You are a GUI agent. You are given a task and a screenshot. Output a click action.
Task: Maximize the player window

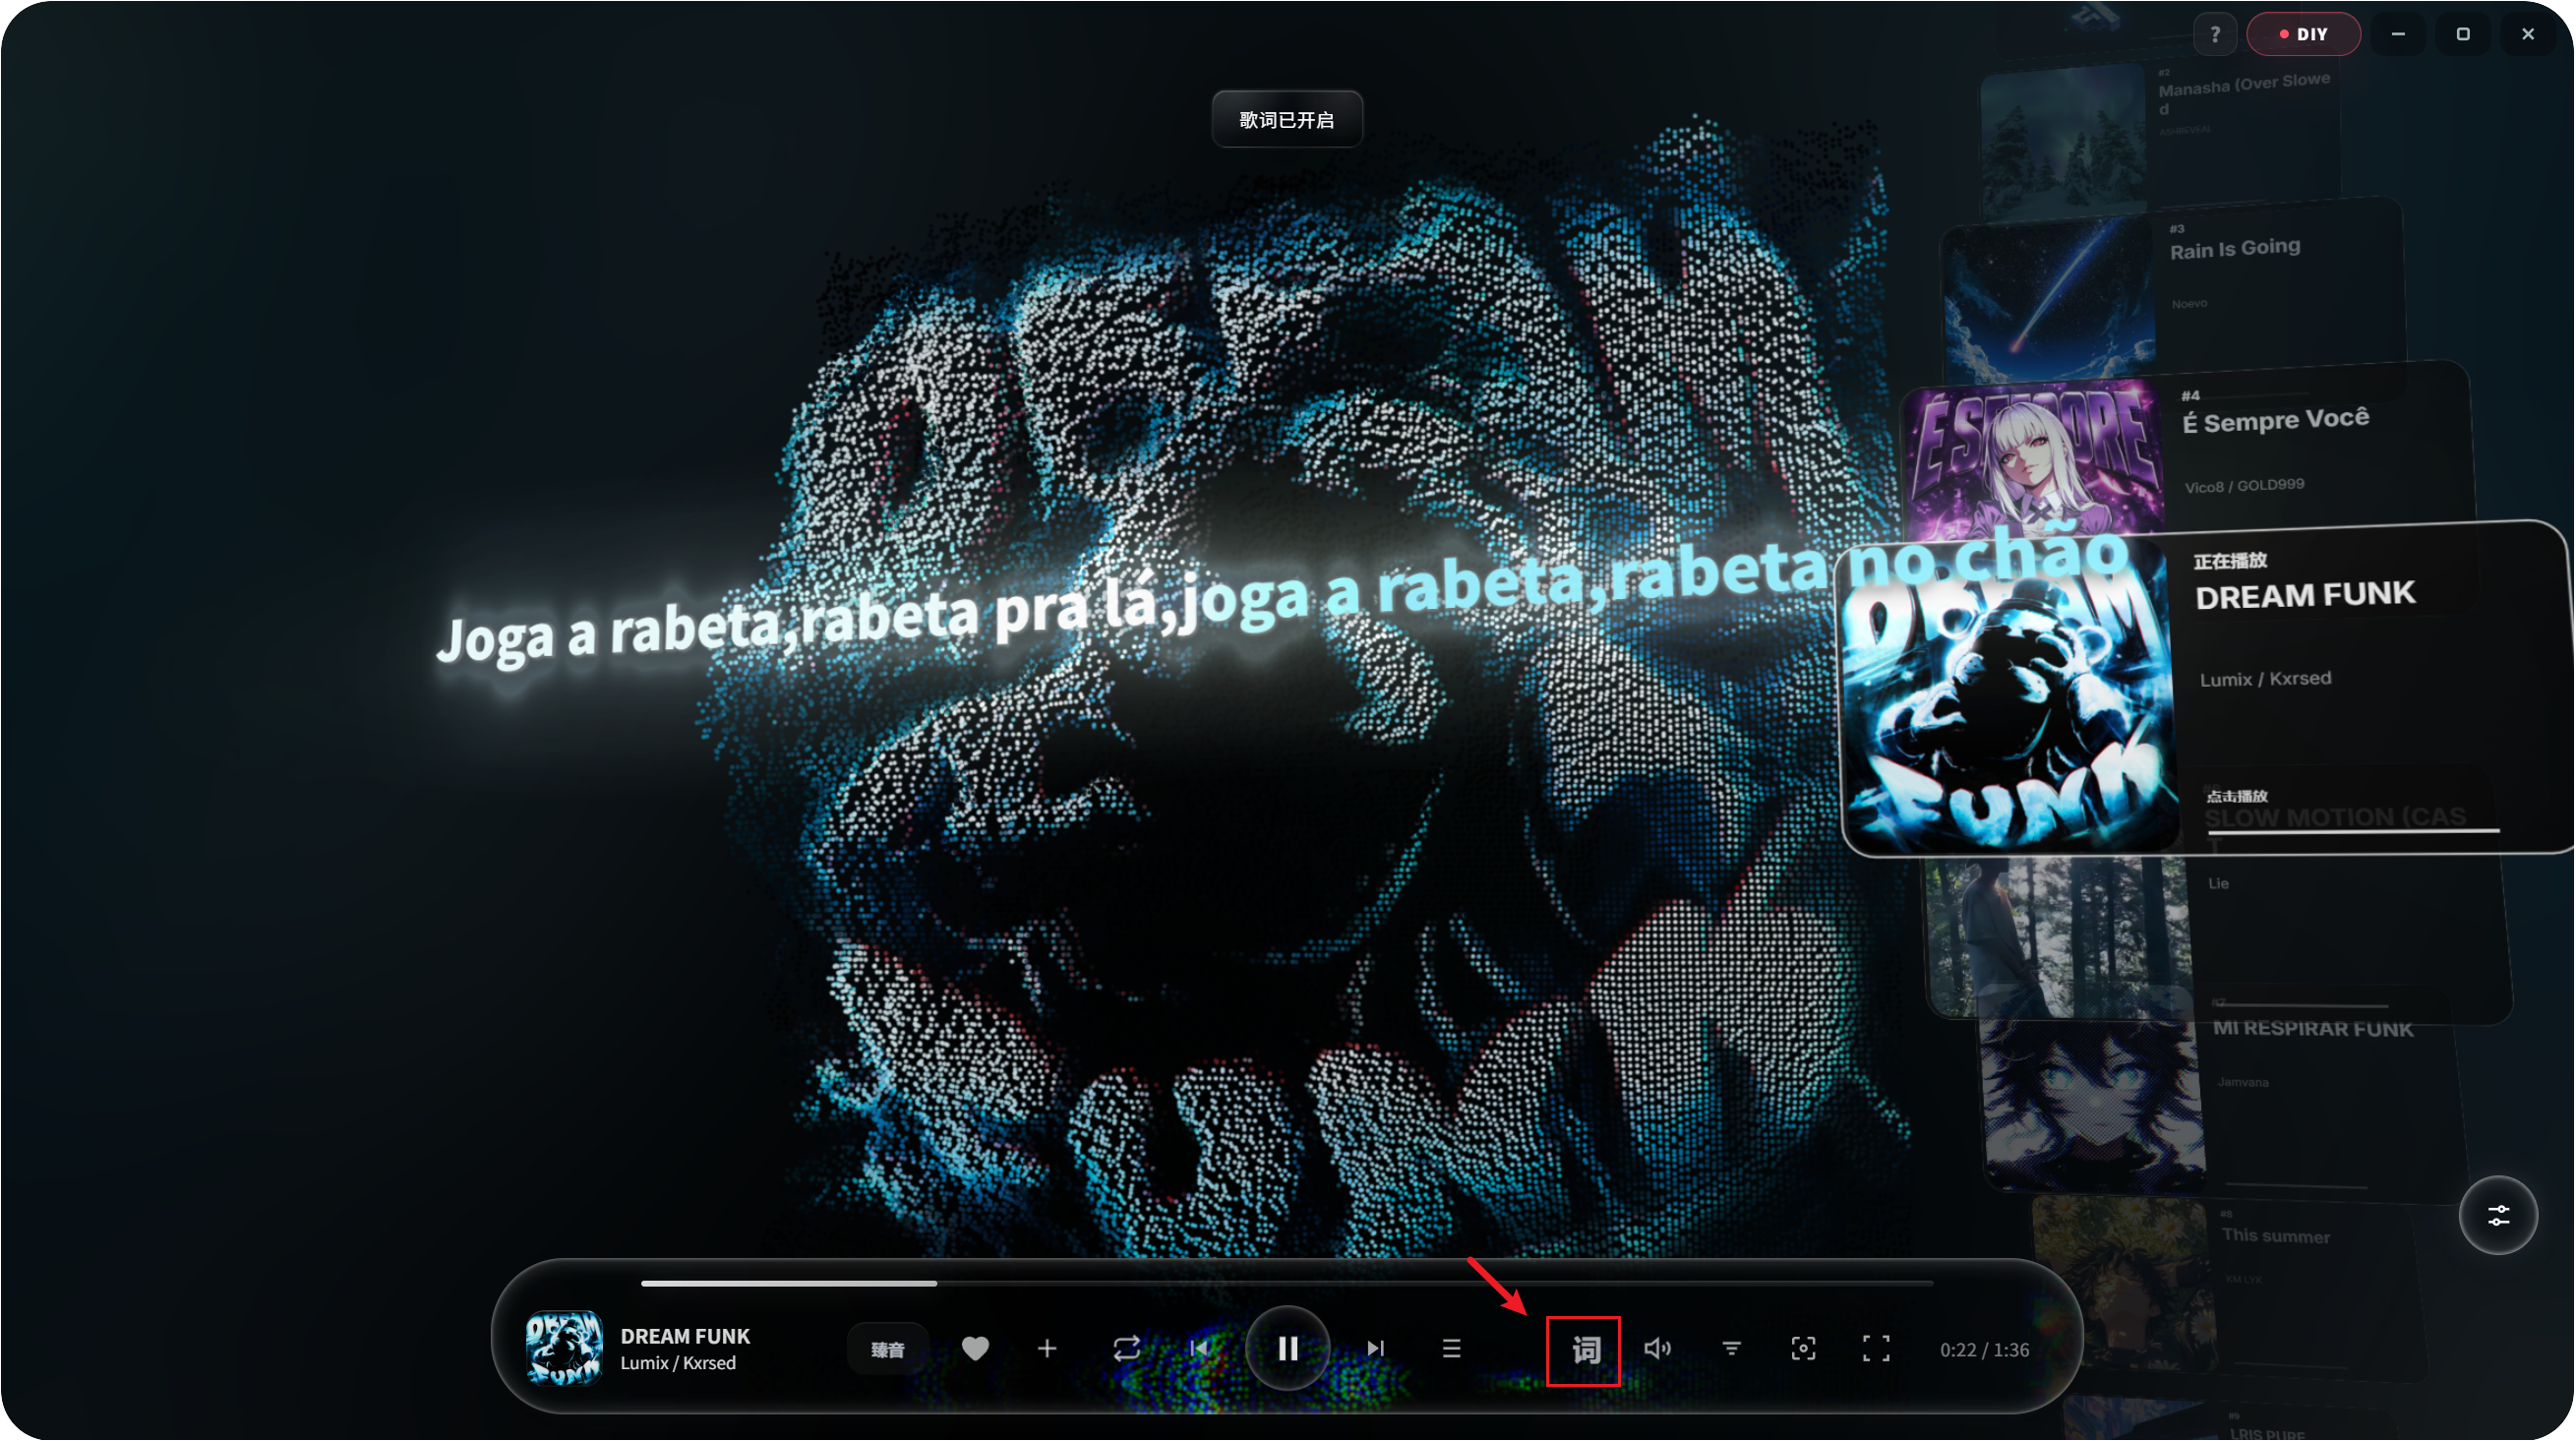pos(2463,34)
